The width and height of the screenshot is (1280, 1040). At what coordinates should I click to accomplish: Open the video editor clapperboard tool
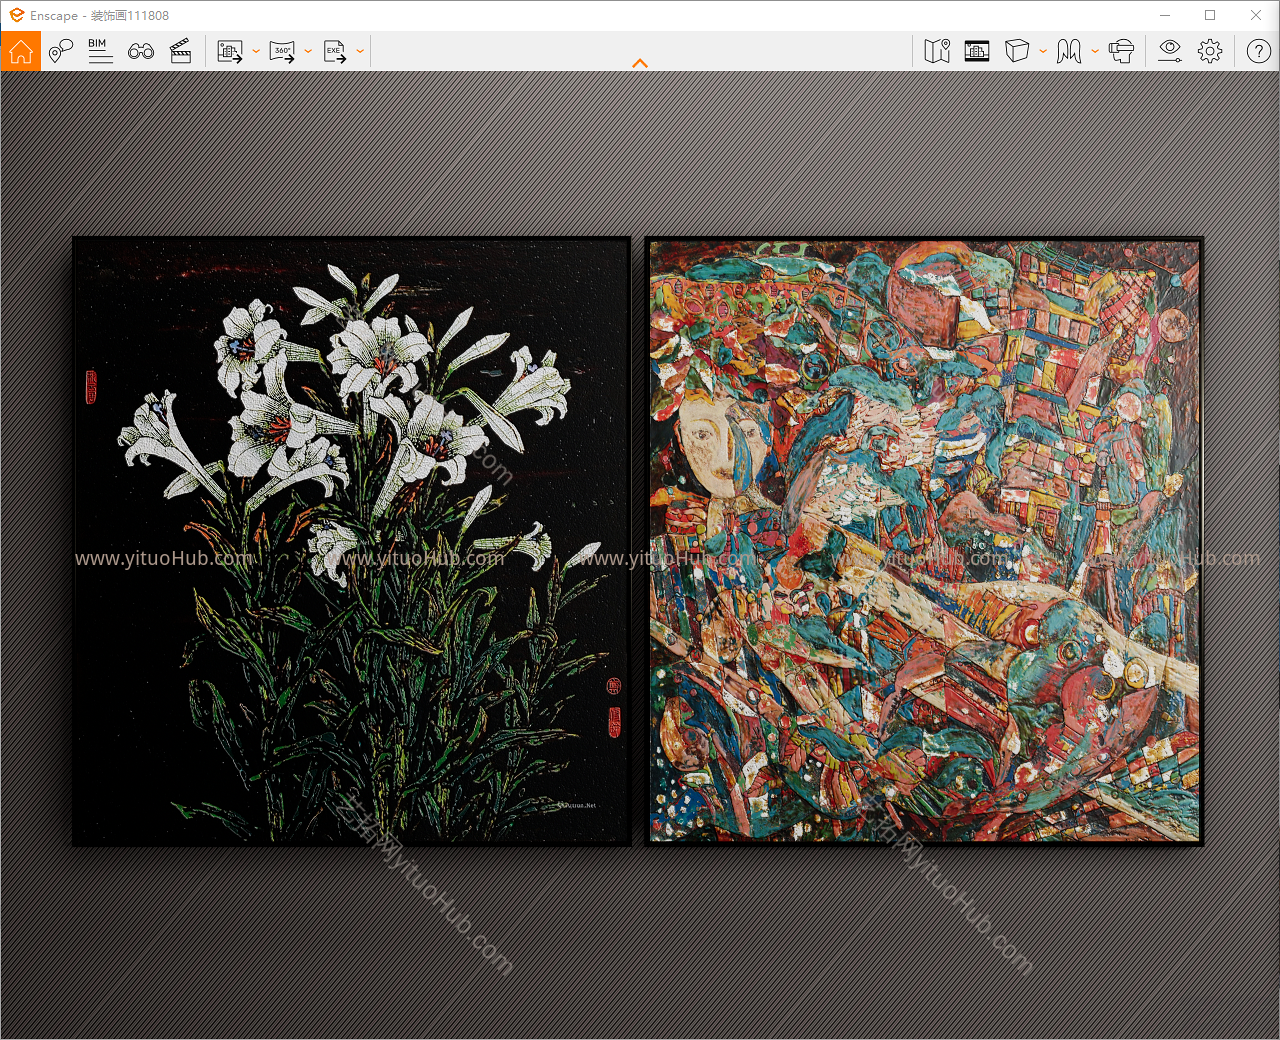click(x=181, y=51)
